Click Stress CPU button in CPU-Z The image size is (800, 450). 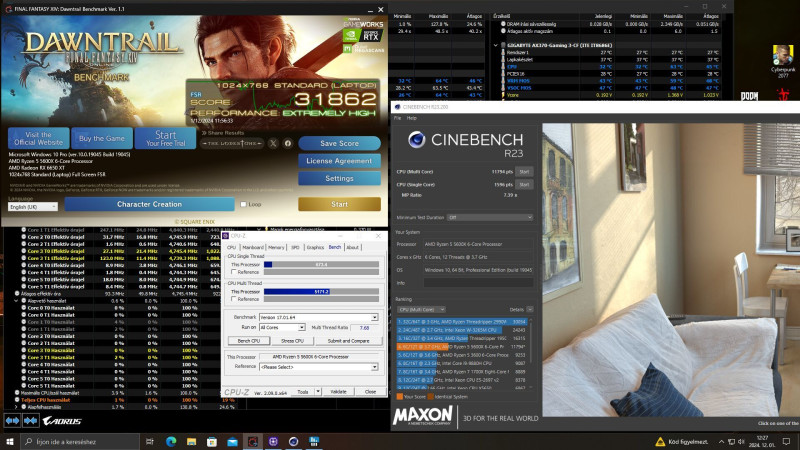[x=292, y=340]
